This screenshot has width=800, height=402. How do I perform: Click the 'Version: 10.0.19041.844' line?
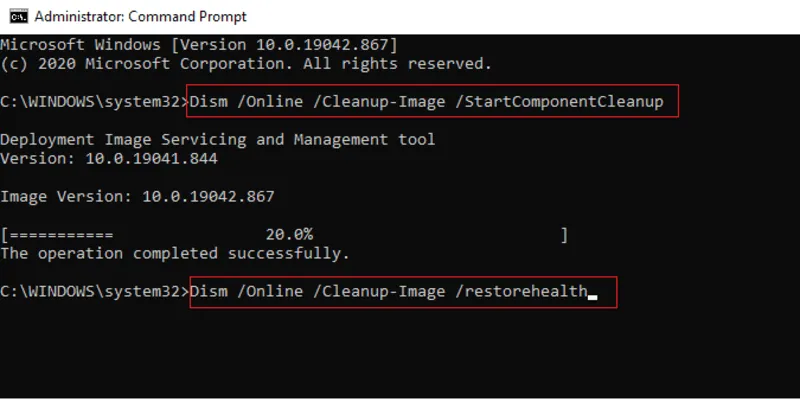109,159
